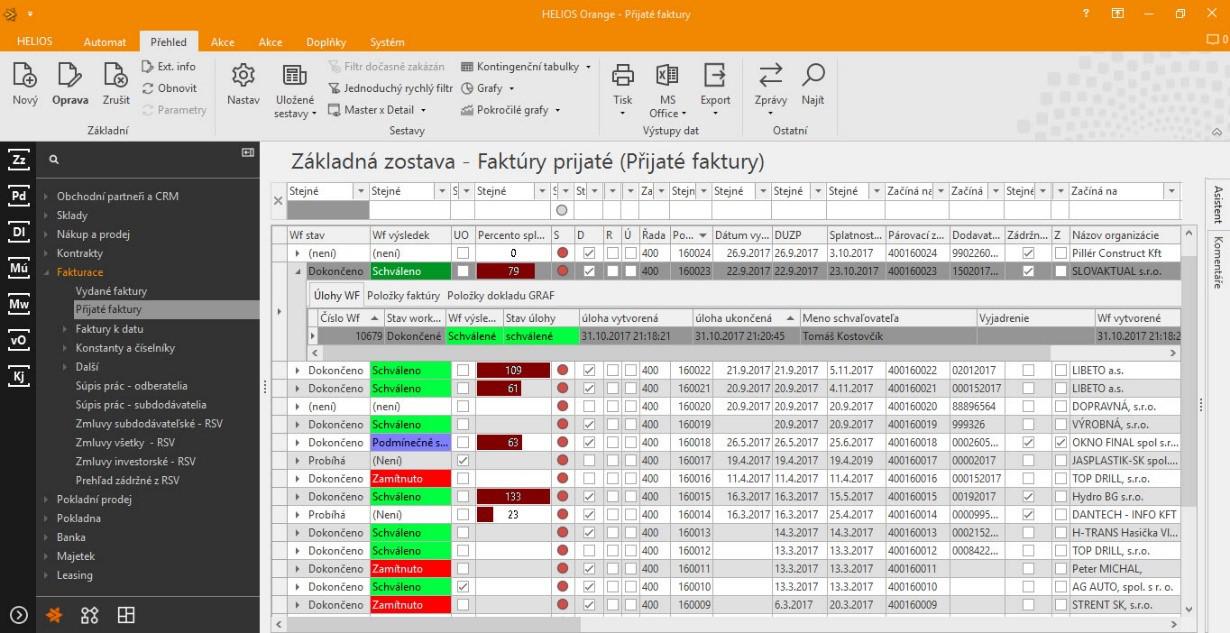The width and height of the screenshot is (1230, 633).
Task: Select the vO sidebar module icon
Action: click(18, 340)
